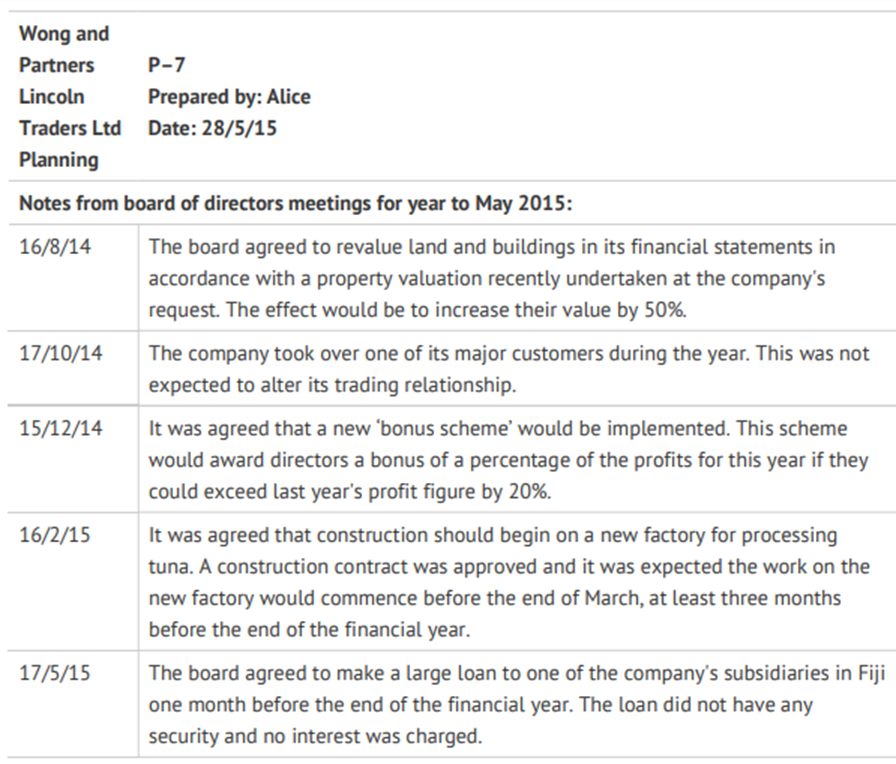Select the 17/5/15 date cell
Viewport: 896px width, 764px height.
pyautogui.click(x=55, y=673)
